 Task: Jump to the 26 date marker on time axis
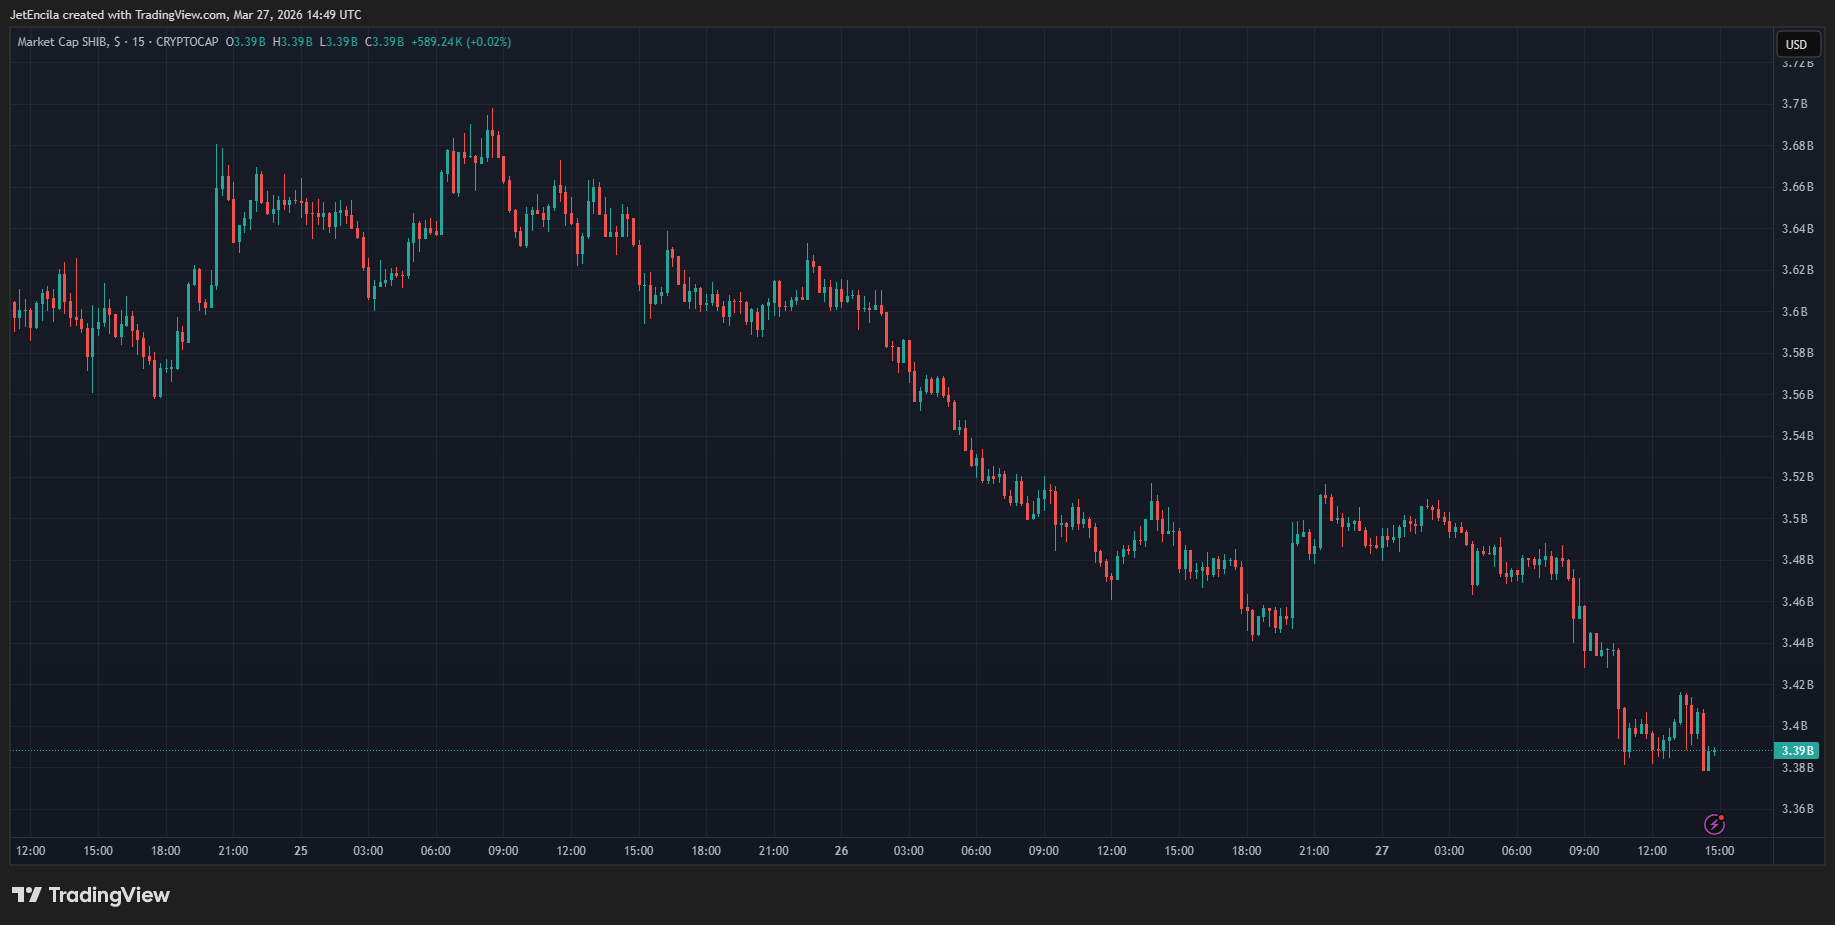(x=841, y=851)
